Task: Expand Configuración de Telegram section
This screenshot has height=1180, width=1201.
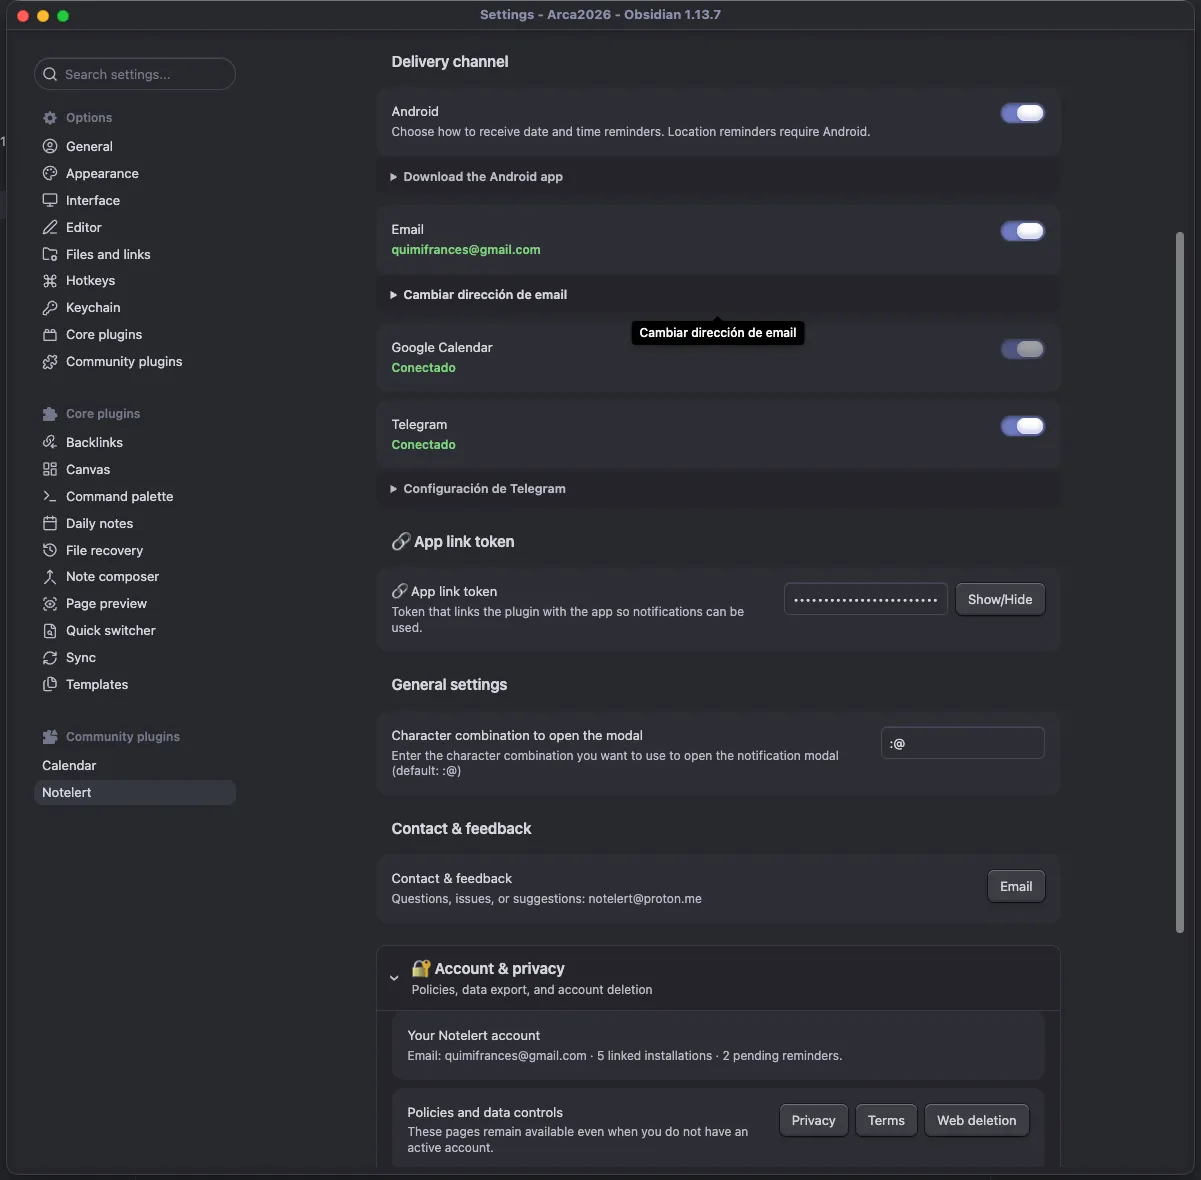Action: pyautogui.click(x=718, y=489)
